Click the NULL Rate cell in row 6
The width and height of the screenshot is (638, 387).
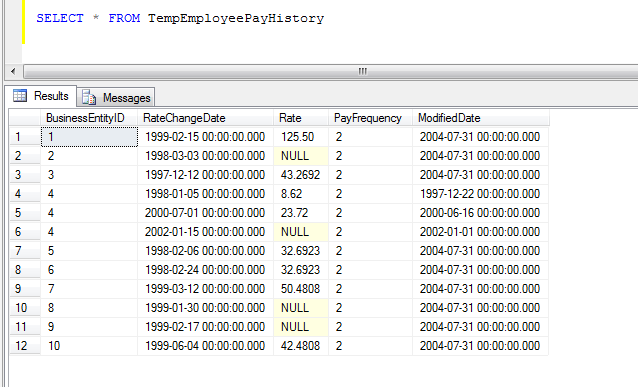301,232
